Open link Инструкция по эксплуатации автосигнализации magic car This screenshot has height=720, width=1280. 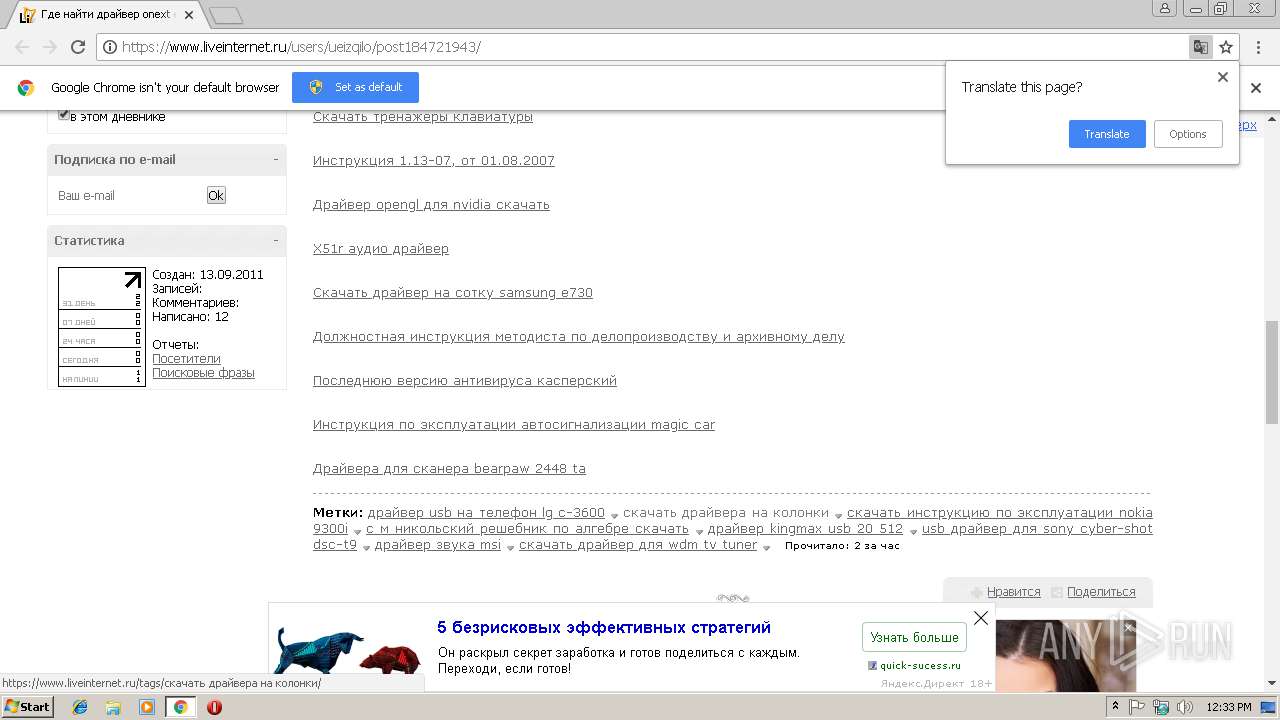point(514,425)
